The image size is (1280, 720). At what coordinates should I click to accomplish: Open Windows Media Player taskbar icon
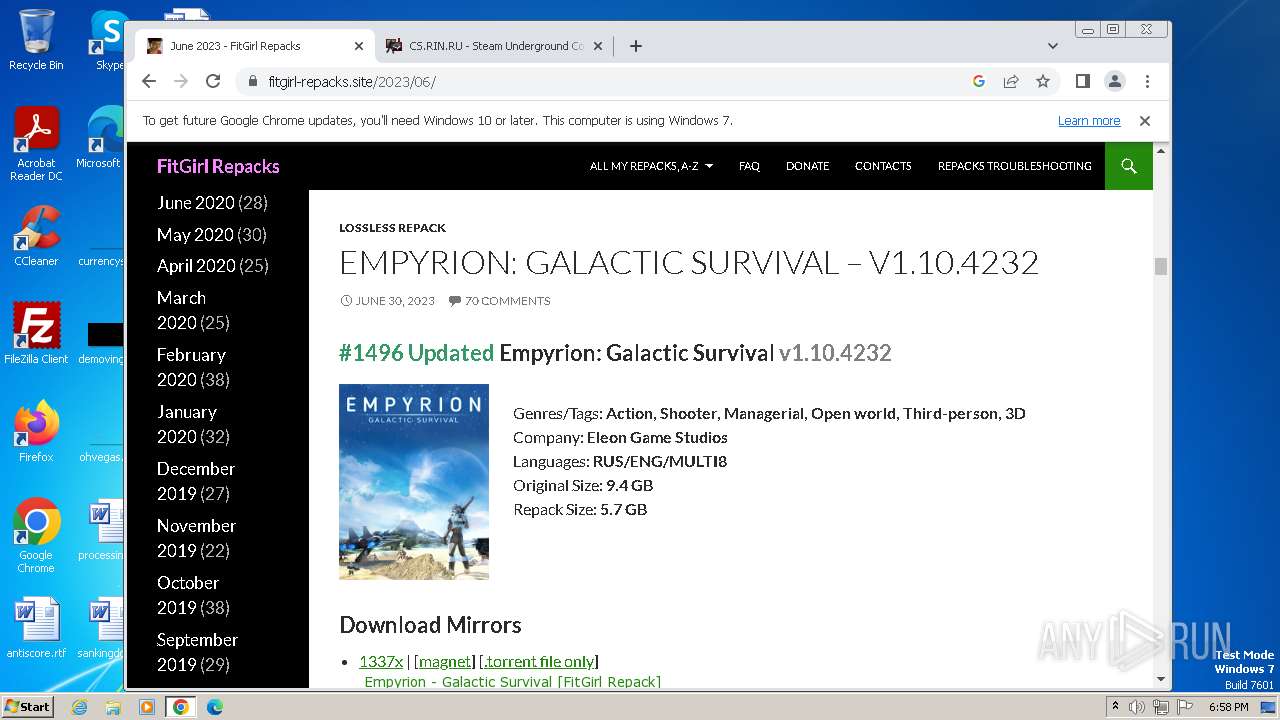coord(147,707)
